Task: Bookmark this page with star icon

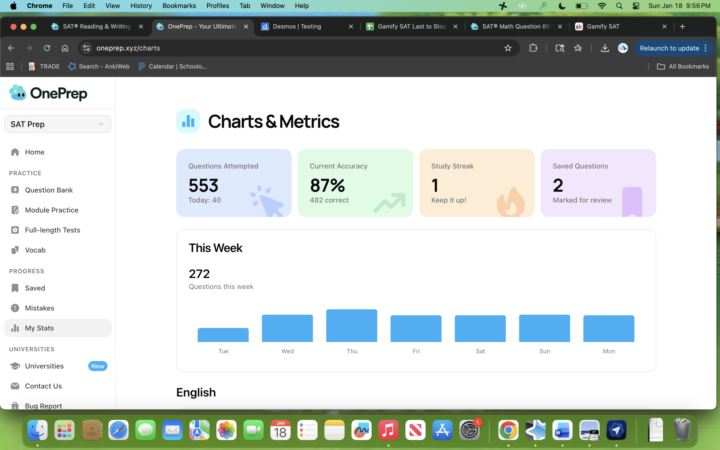Action: click(x=508, y=48)
